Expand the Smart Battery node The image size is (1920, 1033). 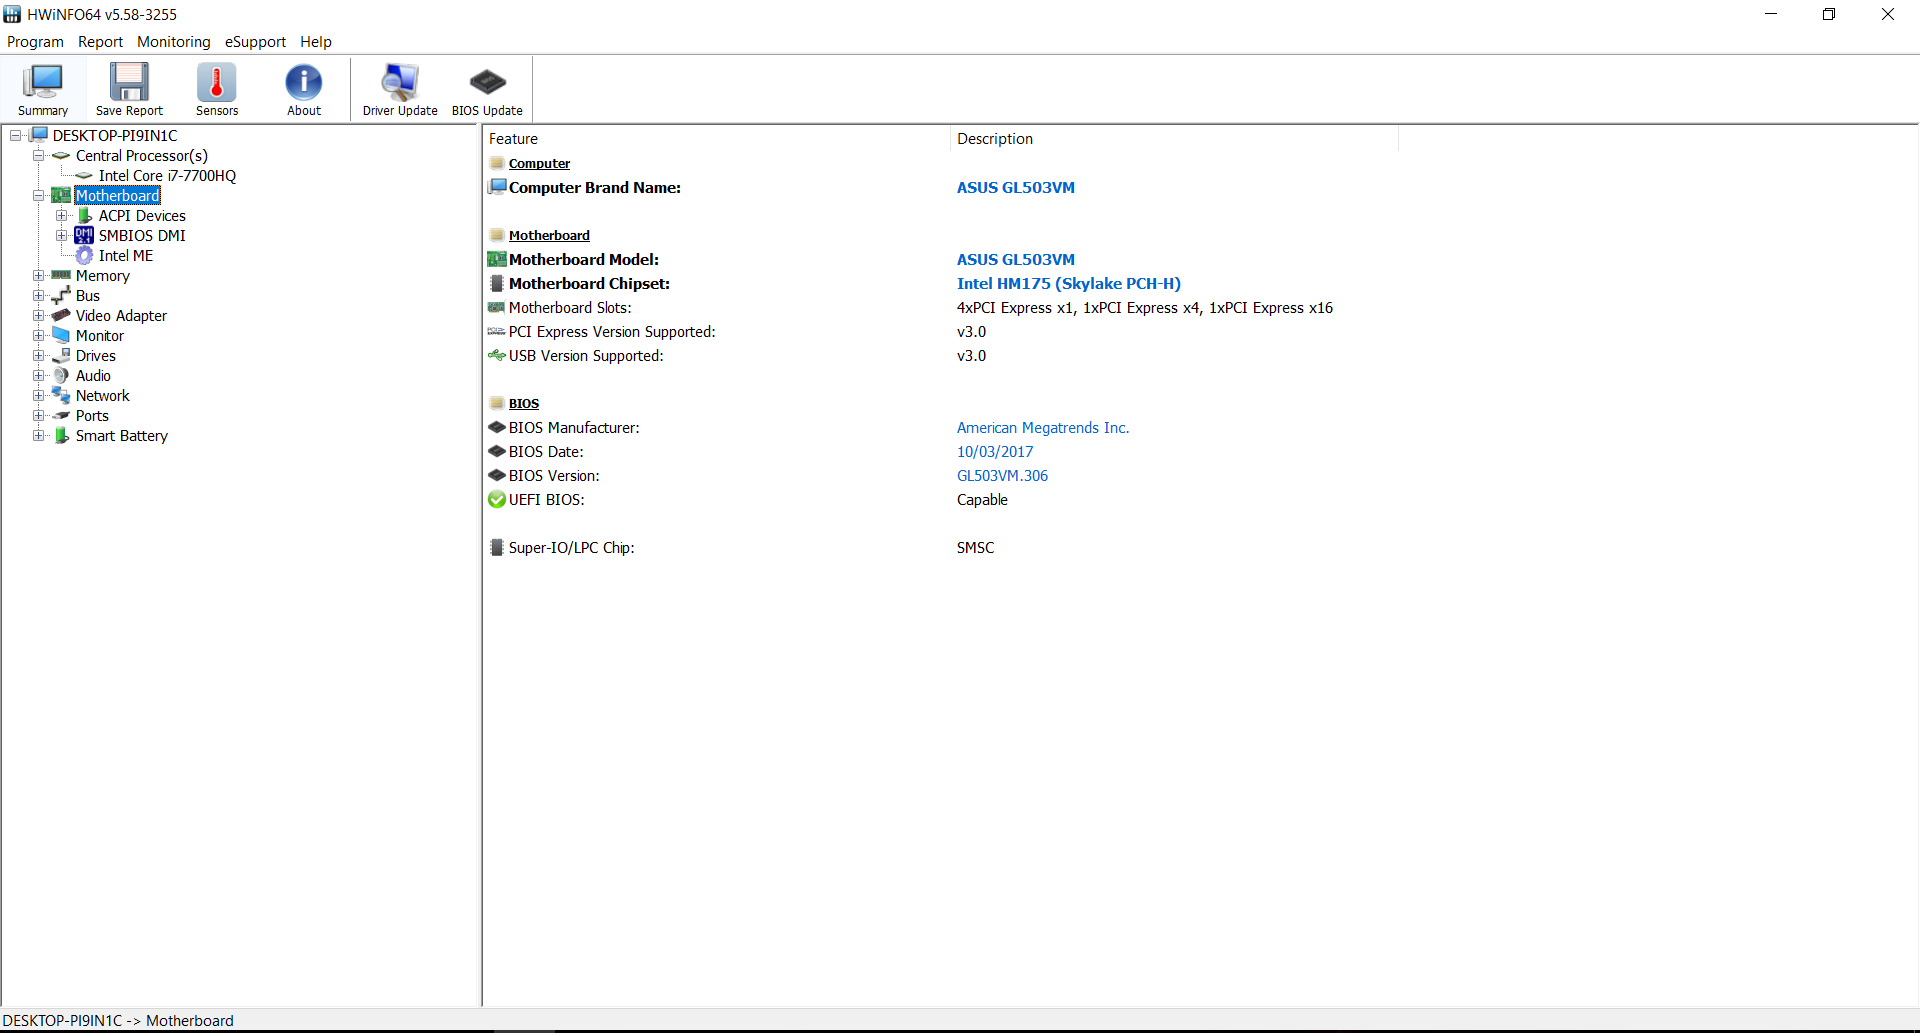click(39, 436)
